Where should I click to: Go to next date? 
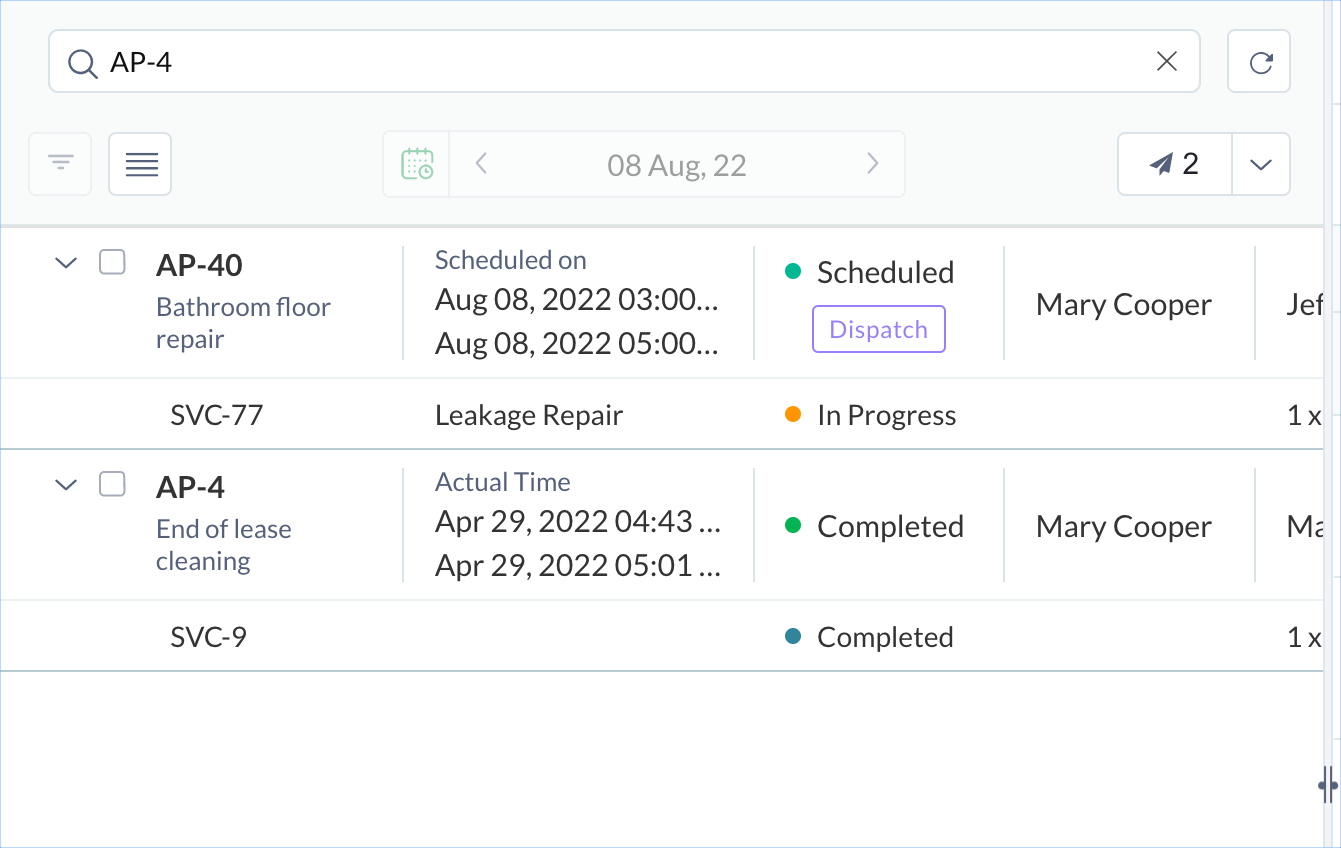(872, 164)
